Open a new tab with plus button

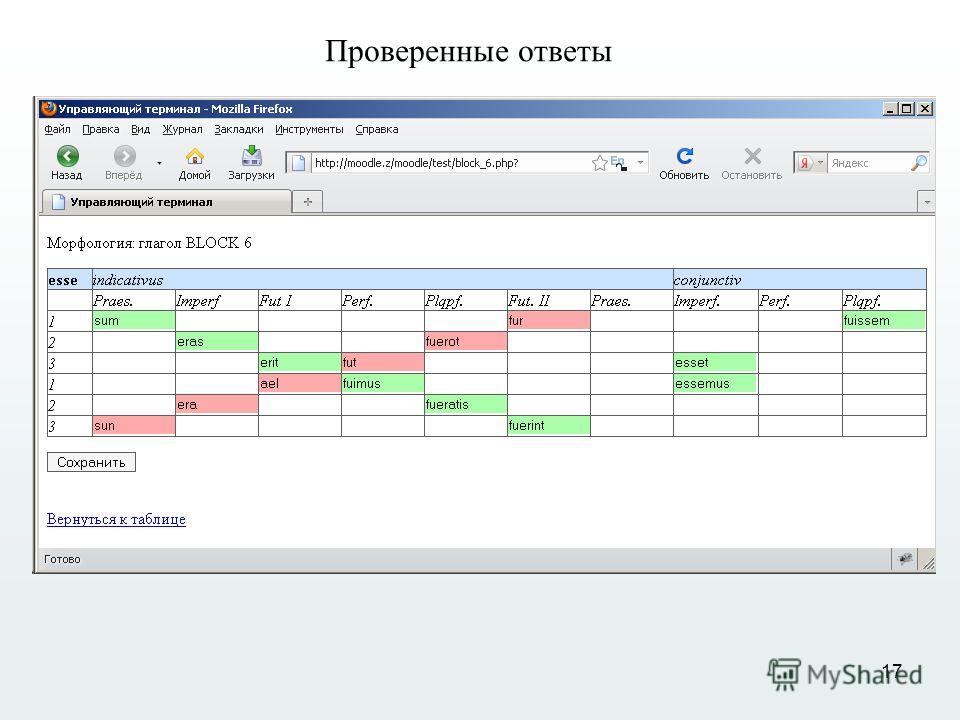coord(307,202)
